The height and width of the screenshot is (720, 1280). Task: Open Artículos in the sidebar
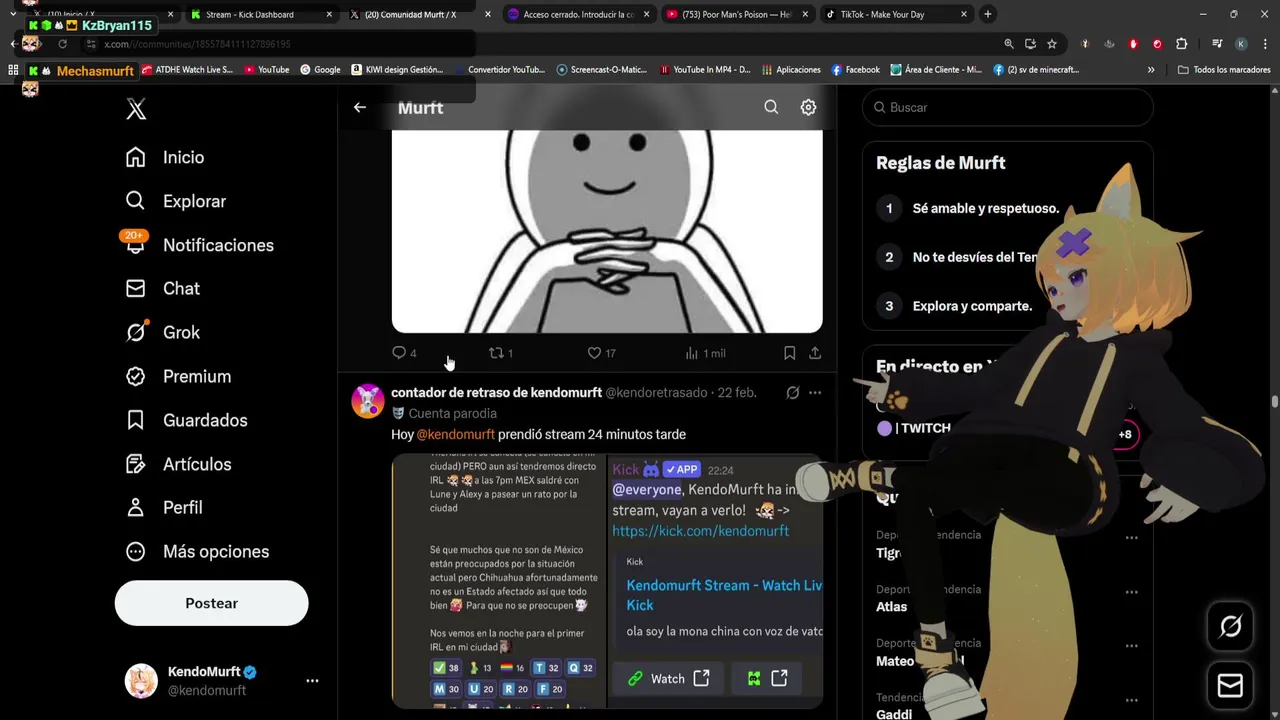(x=178, y=464)
